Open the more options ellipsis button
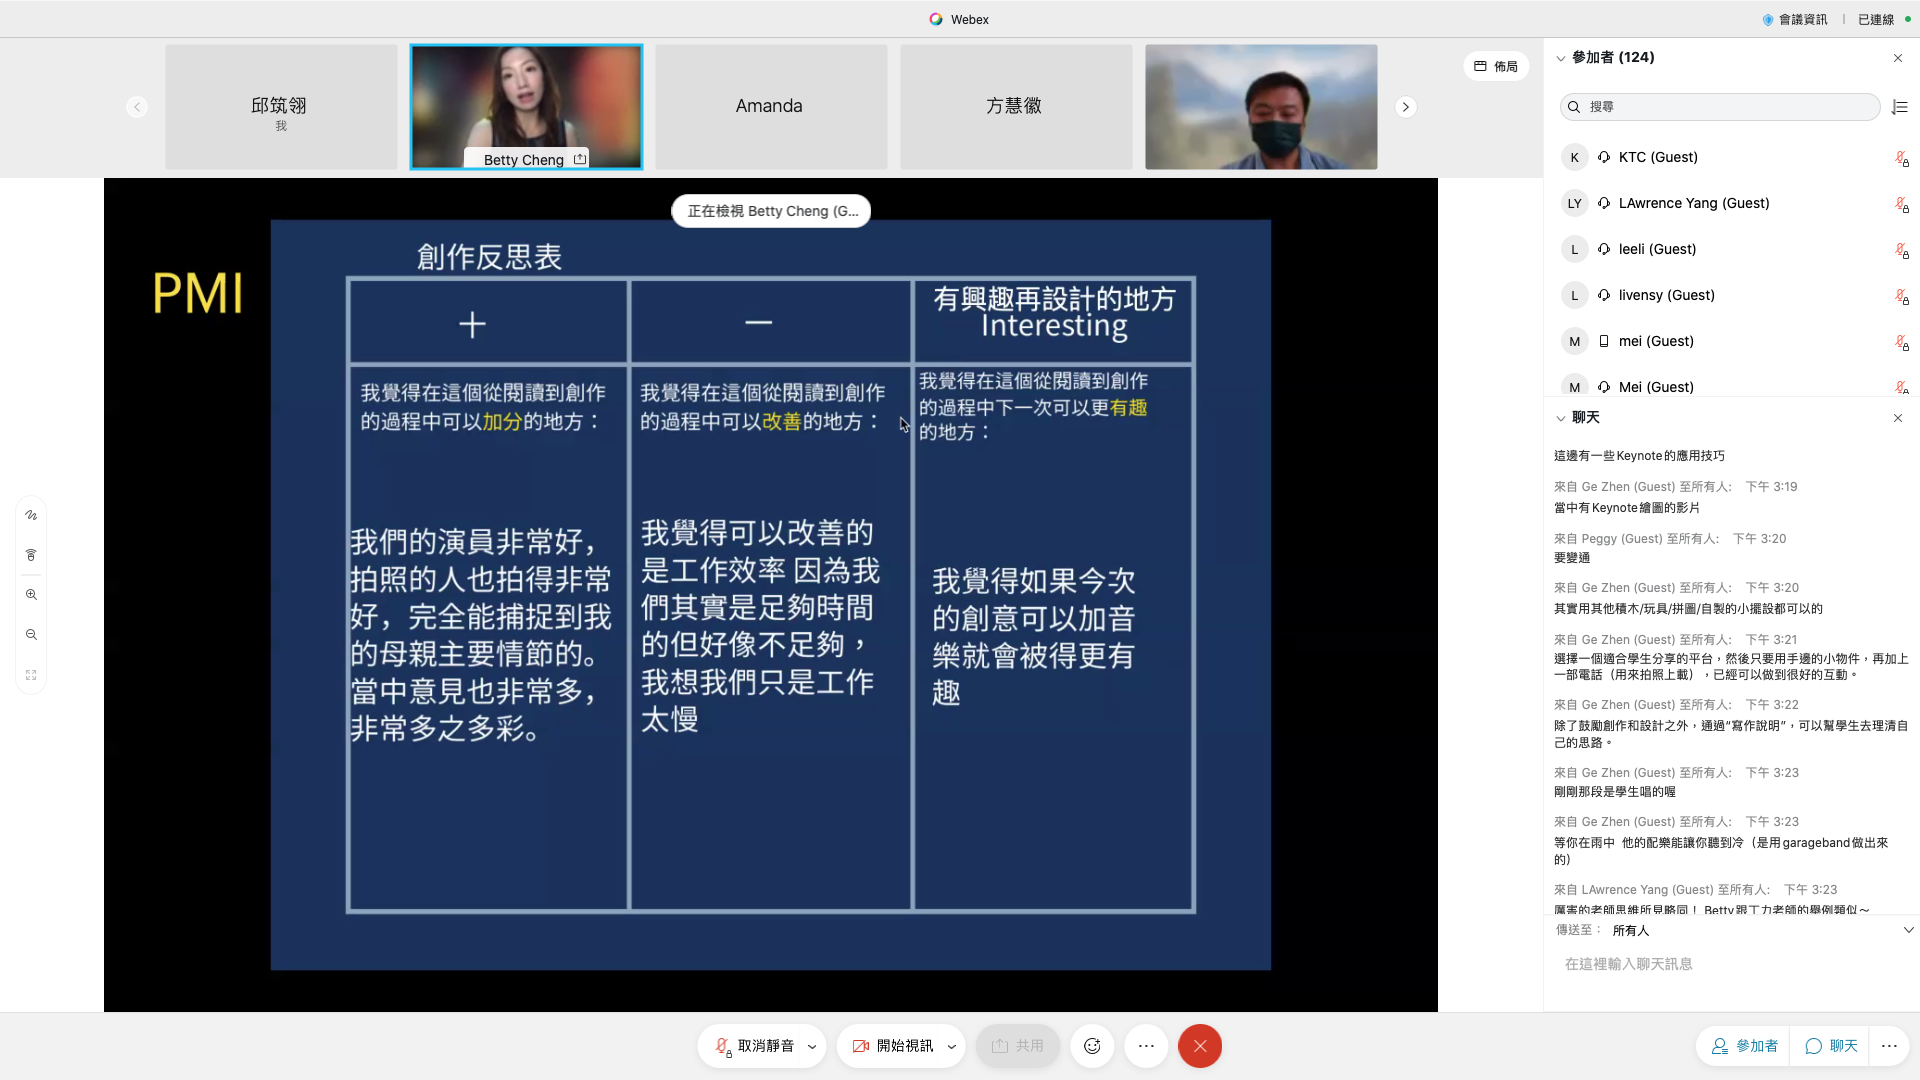1920x1080 pixels. [x=1146, y=1046]
